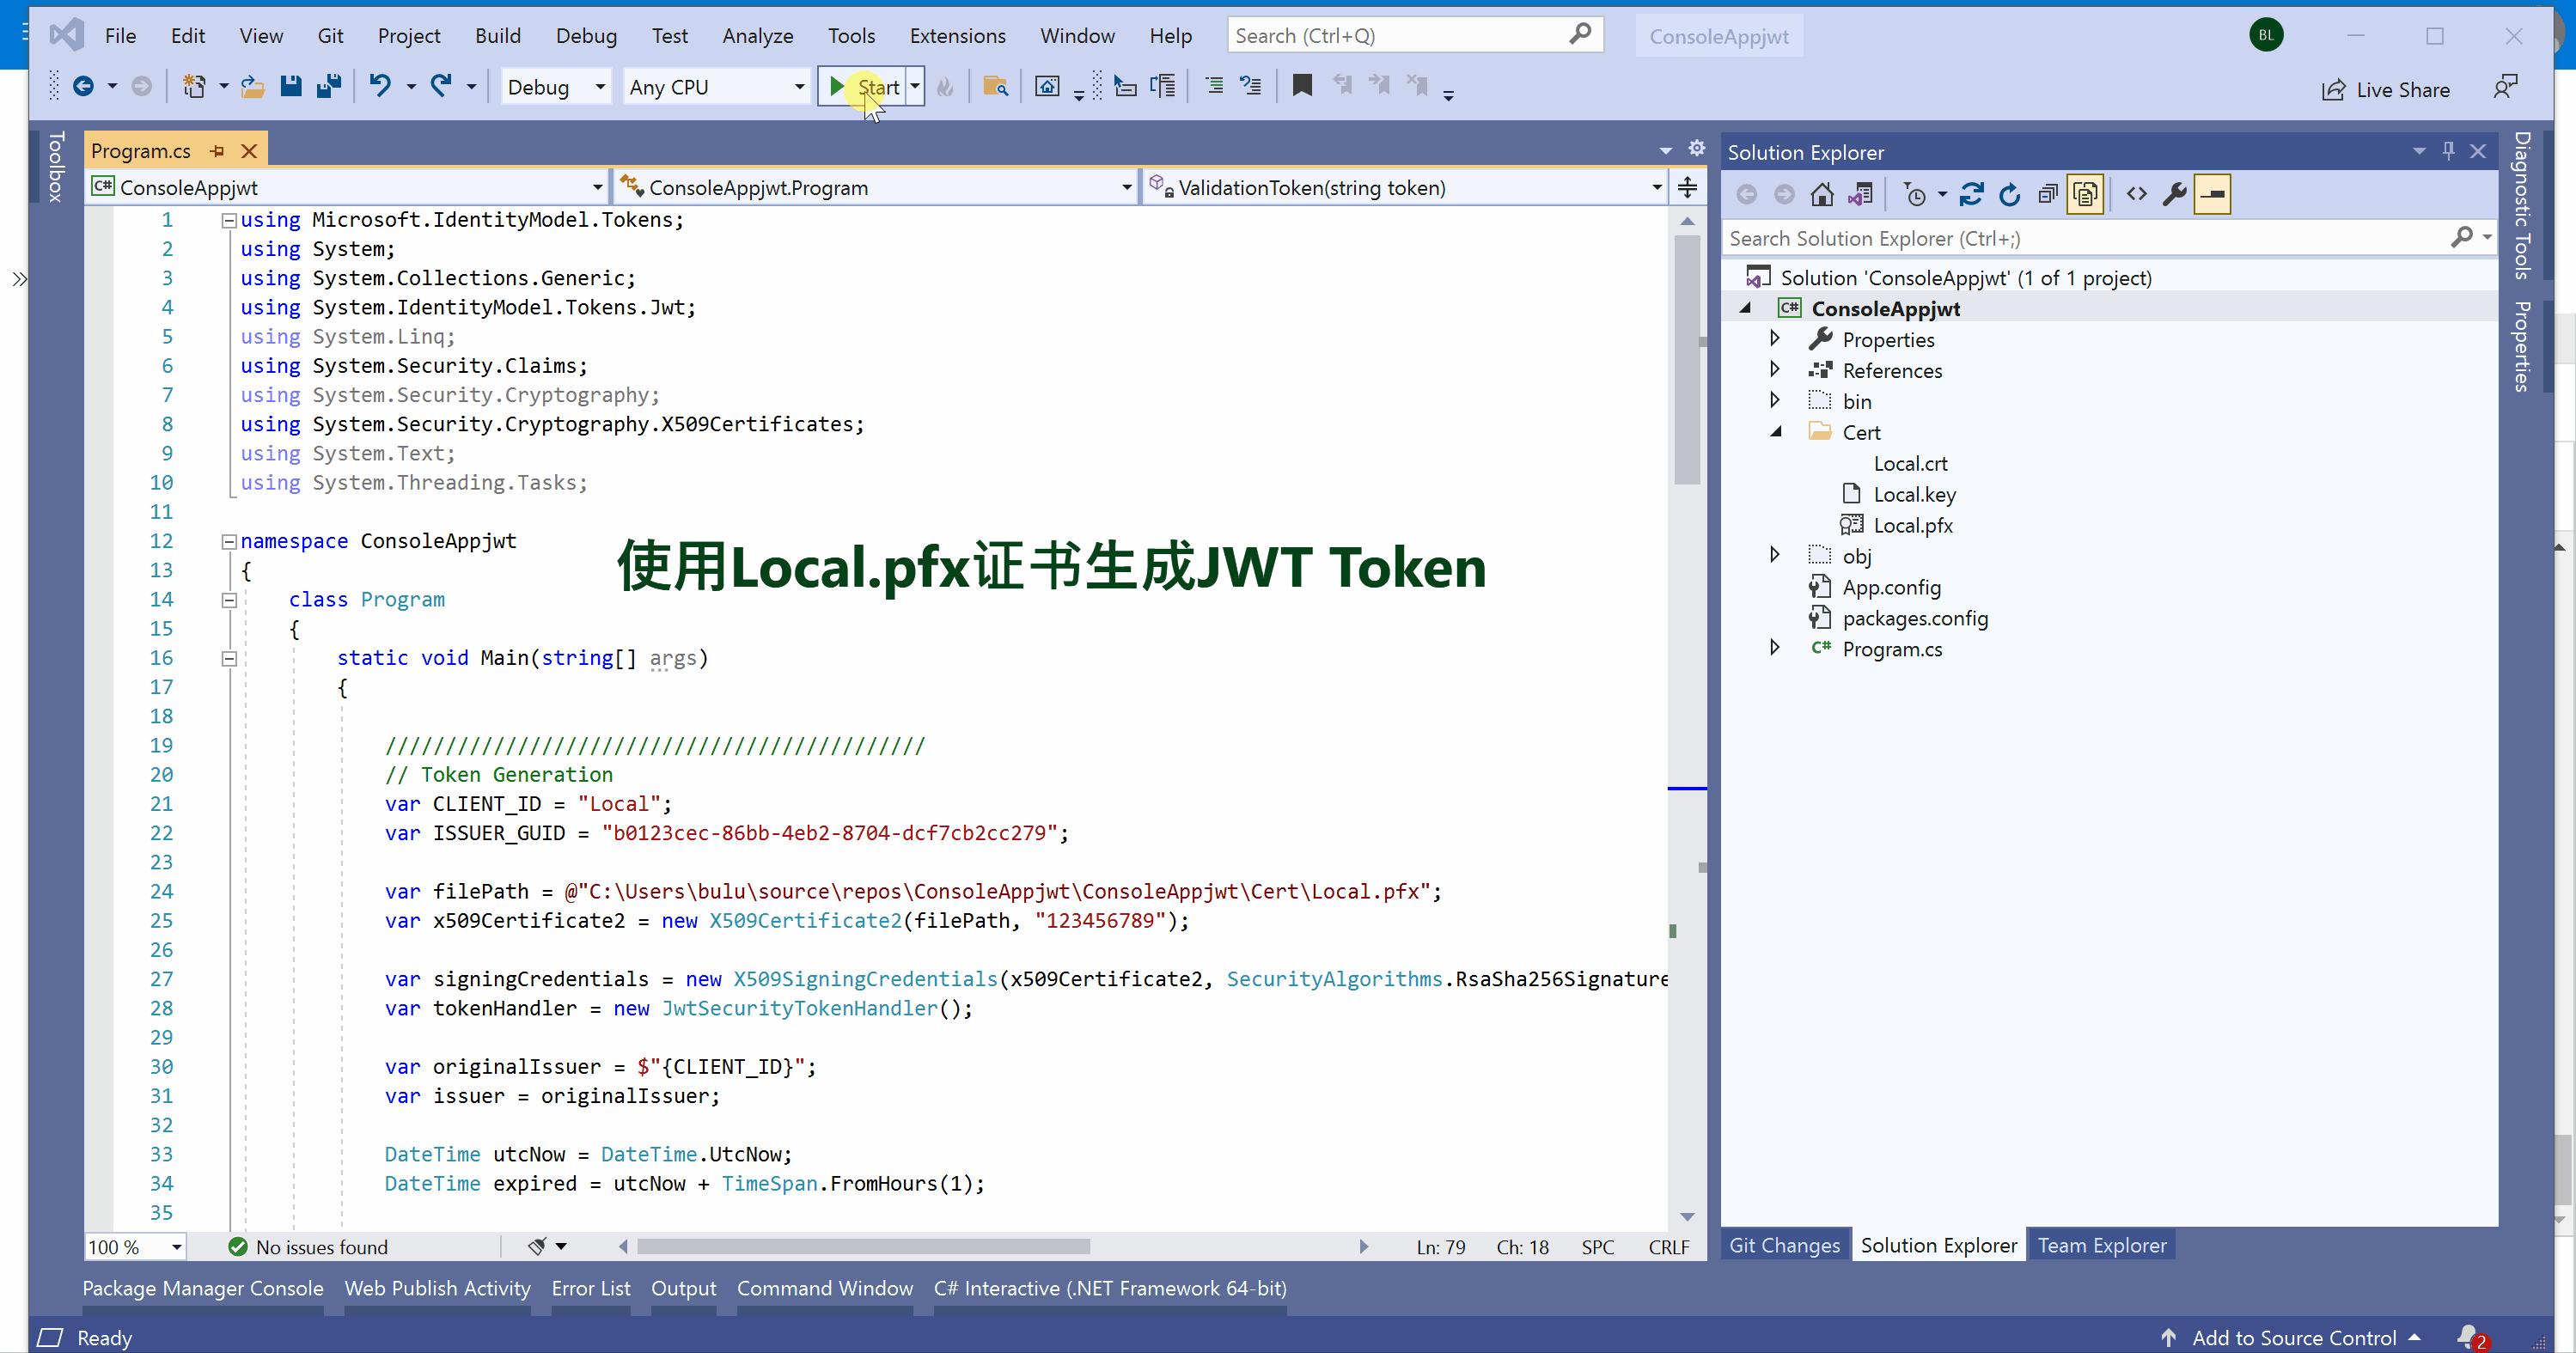Undo with the toolbar undo arrow

tap(380, 87)
